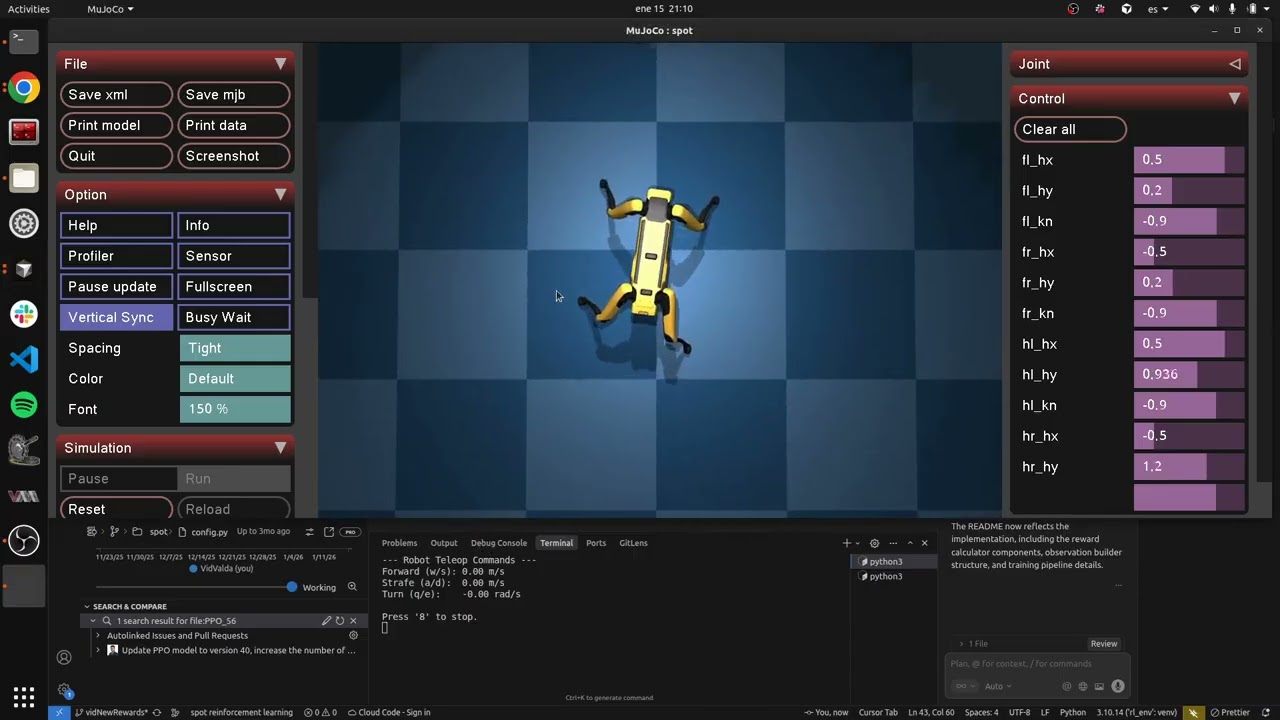
Task: Collapse the File section
Action: click(x=281, y=64)
